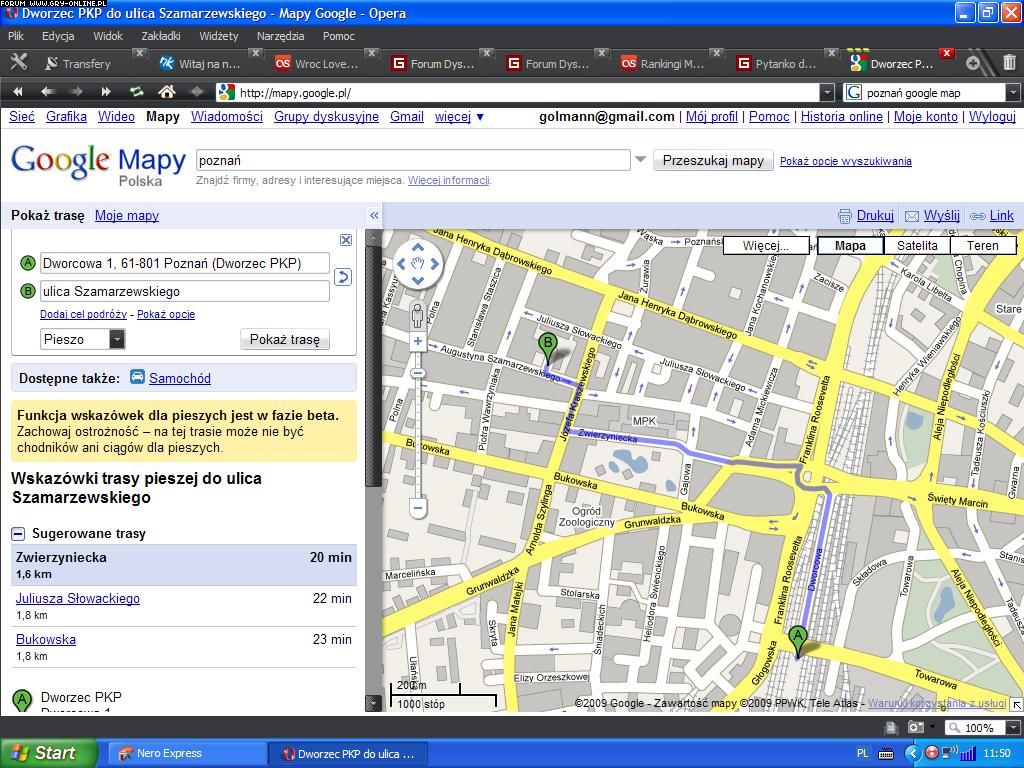This screenshot has width=1024, height=768.
Task: Click the Pokaż trasę button
Action: point(285,340)
